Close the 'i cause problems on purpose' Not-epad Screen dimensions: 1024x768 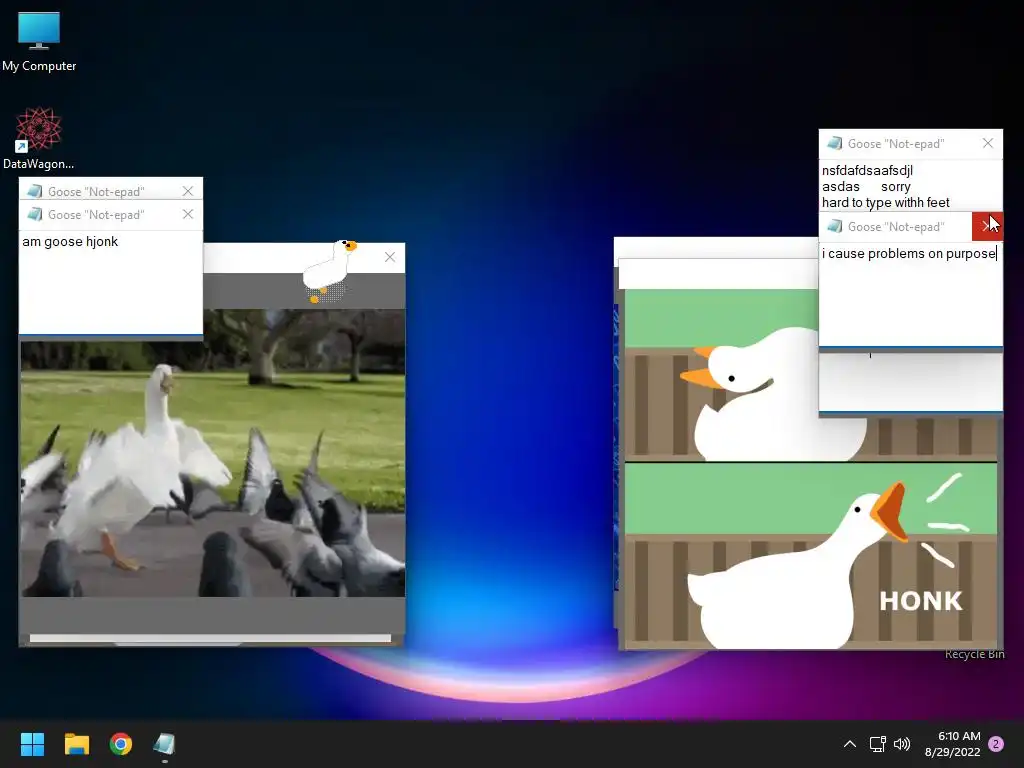point(987,226)
